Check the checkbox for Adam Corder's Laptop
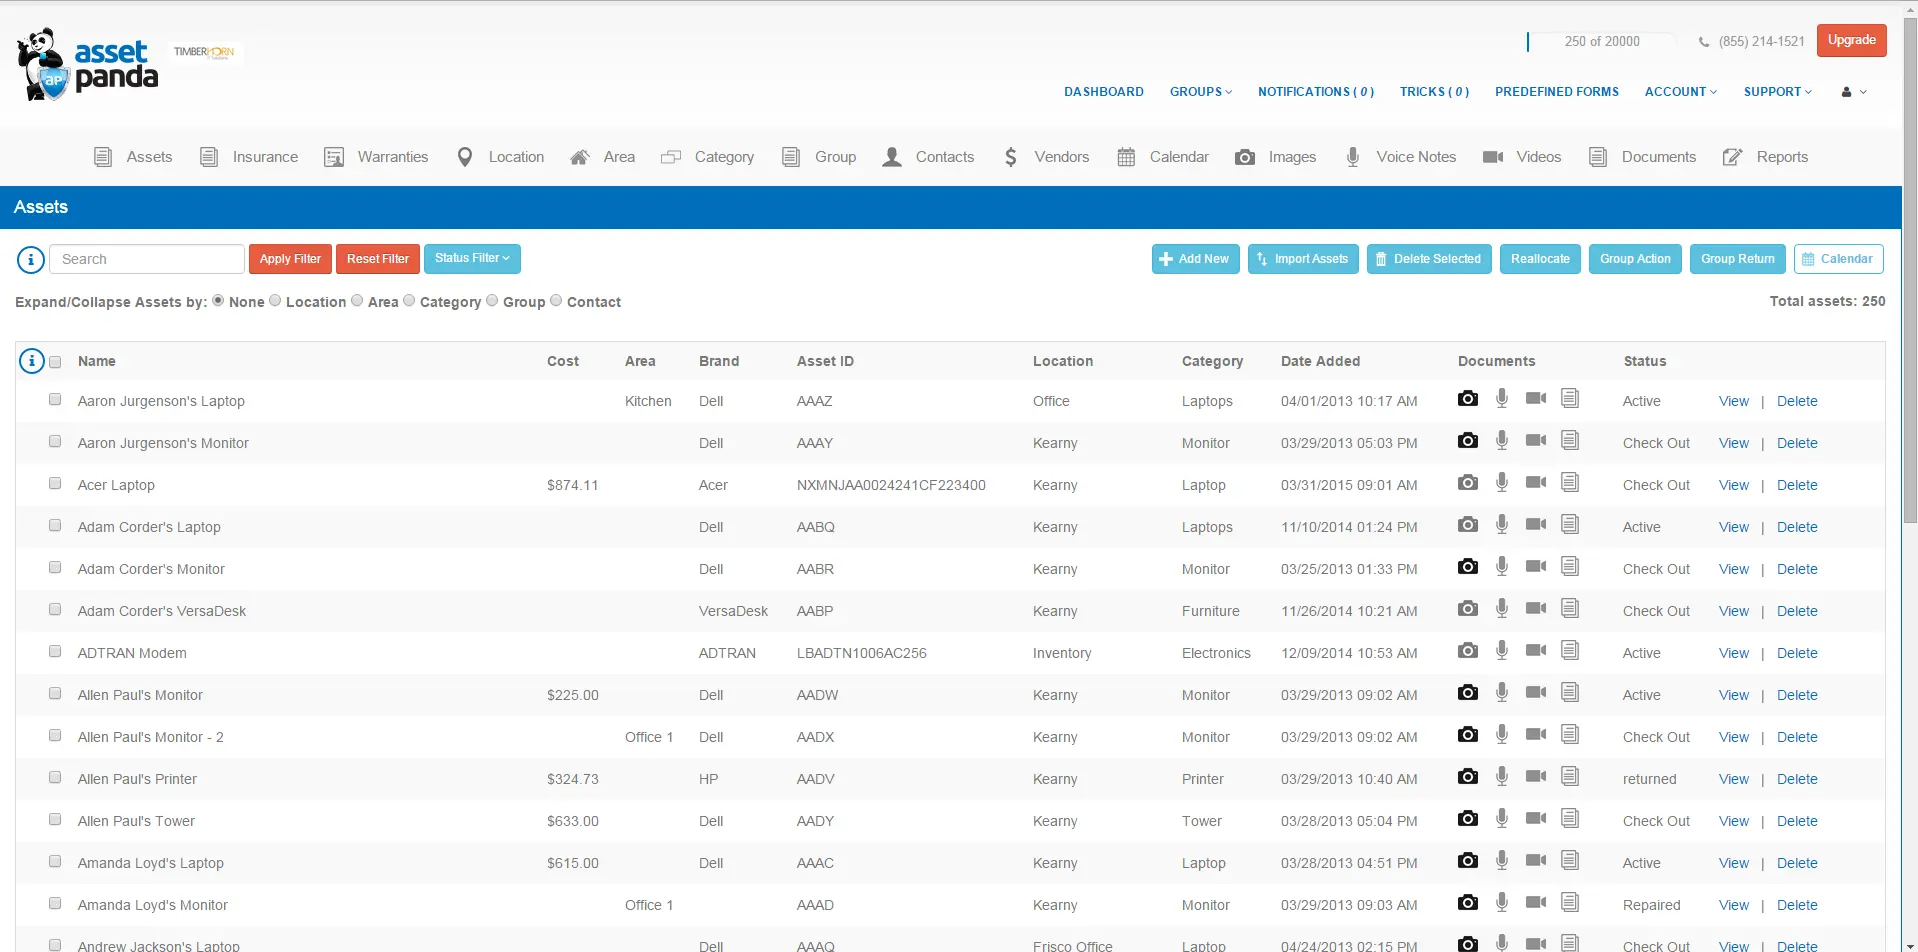 (56, 525)
